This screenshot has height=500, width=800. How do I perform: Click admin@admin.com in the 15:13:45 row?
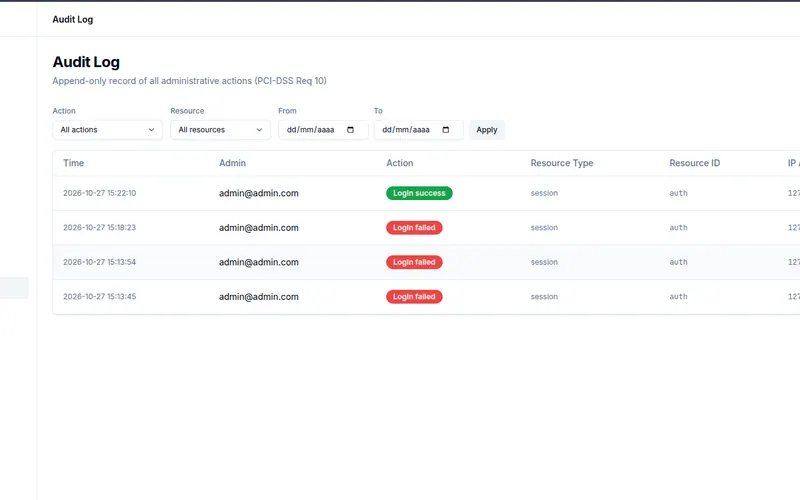pyautogui.click(x=259, y=296)
